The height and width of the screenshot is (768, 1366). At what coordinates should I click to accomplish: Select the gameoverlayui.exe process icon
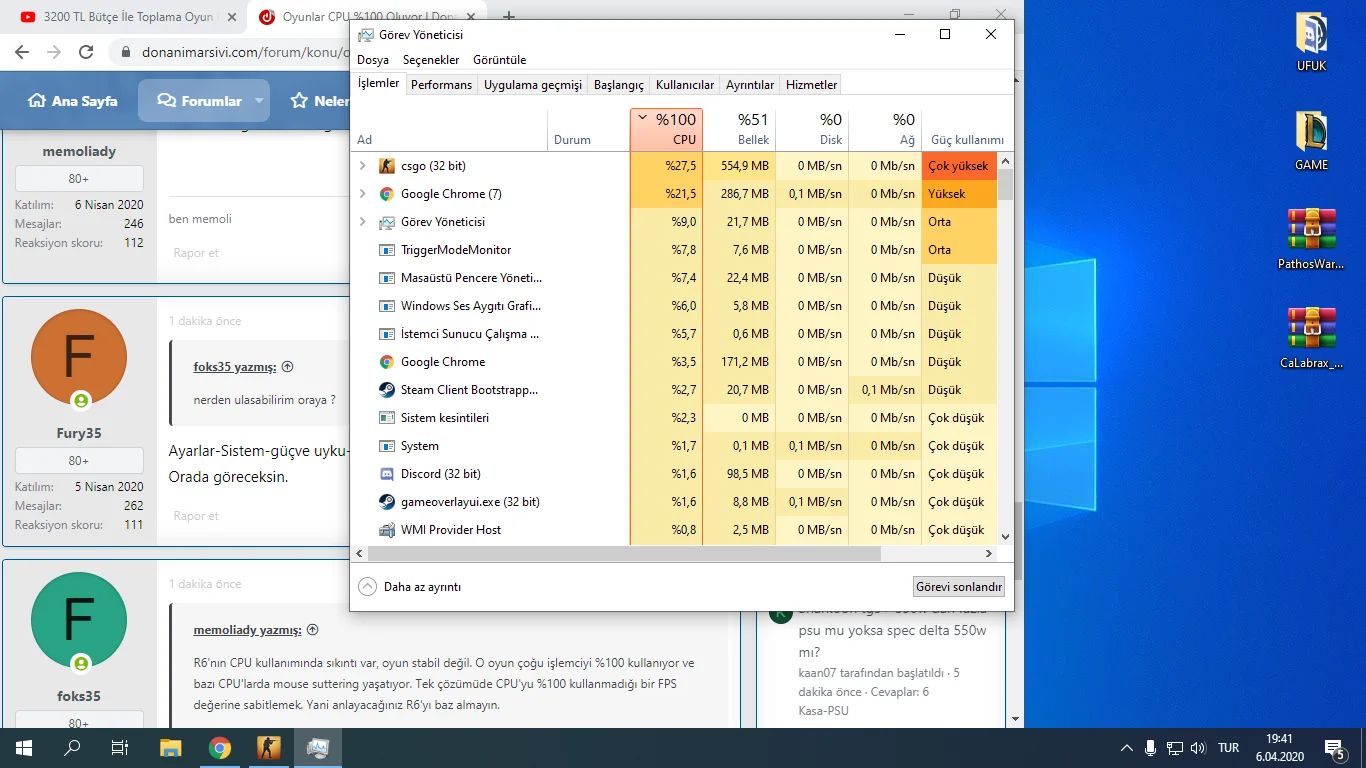[387, 502]
